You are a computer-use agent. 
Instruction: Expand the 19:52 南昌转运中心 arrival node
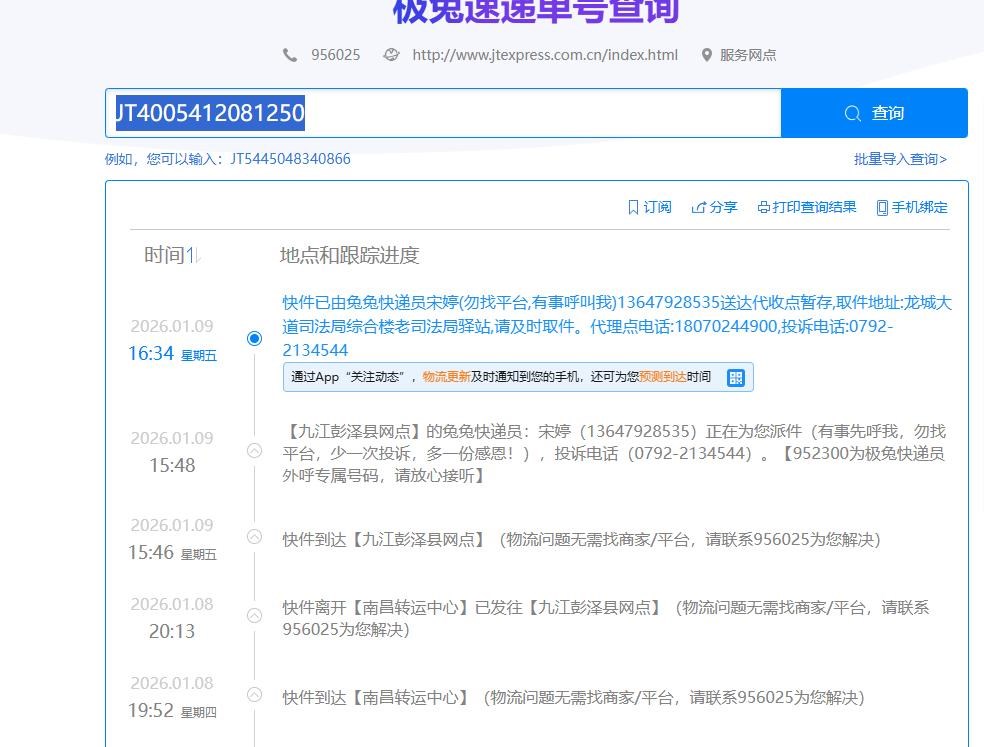(254, 695)
